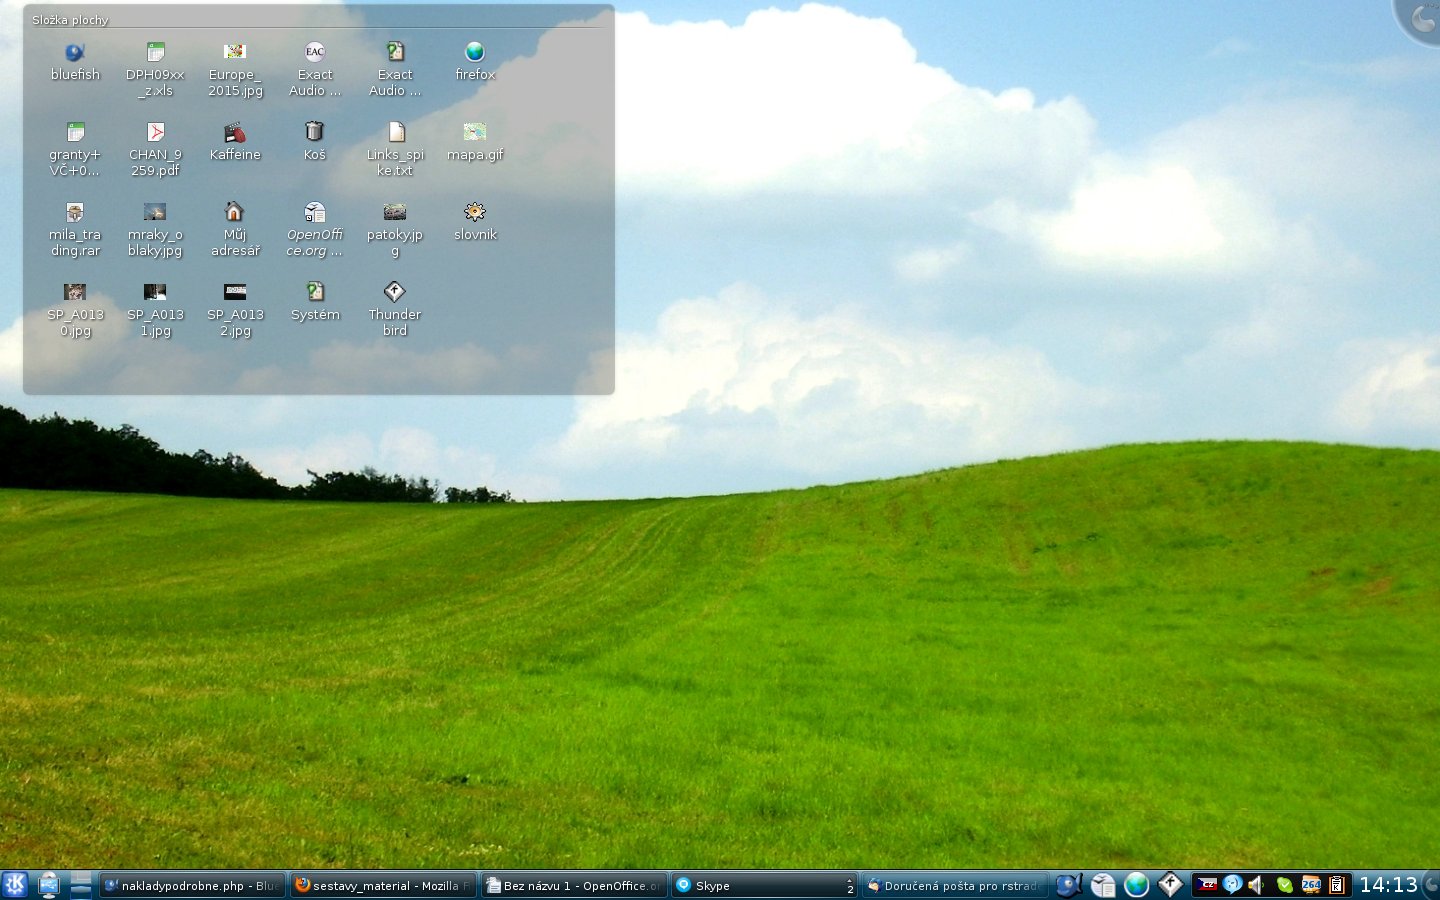Open the panel toolbox at the right edge
This screenshot has height=900, width=1440.
(x=1431, y=885)
